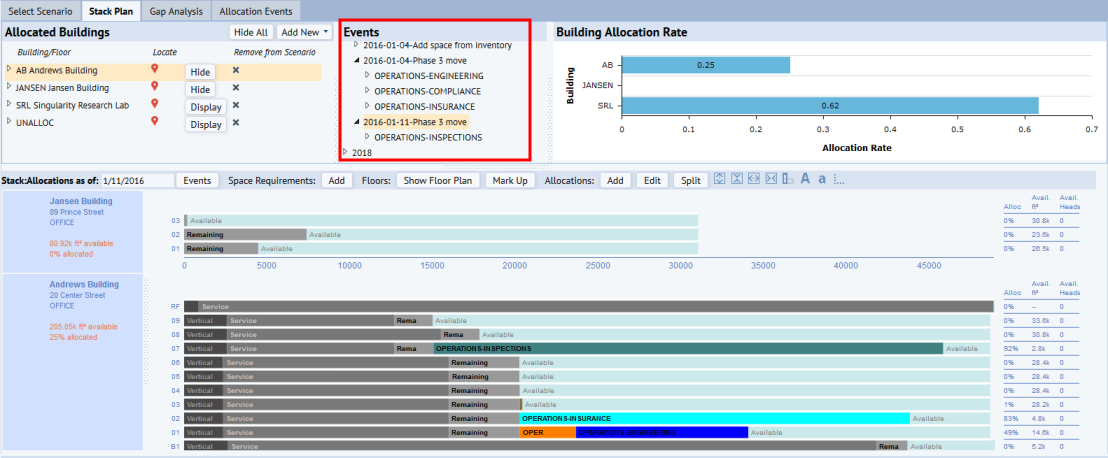Open the Add New dropdown

tap(304, 32)
